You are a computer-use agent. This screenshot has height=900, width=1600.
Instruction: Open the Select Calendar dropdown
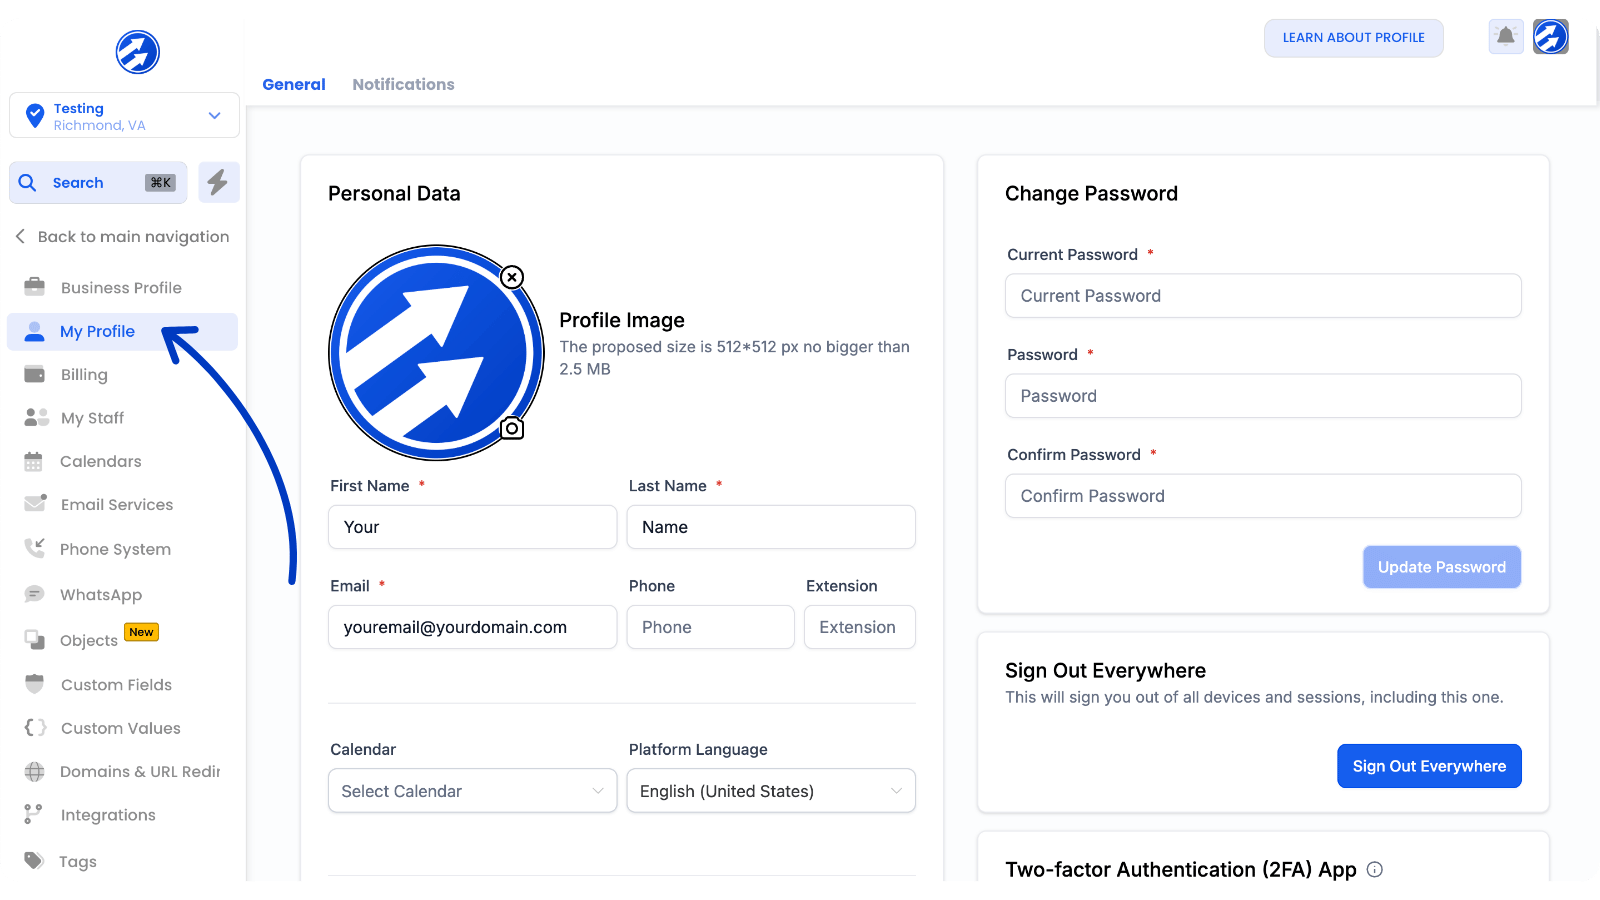[x=472, y=791]
